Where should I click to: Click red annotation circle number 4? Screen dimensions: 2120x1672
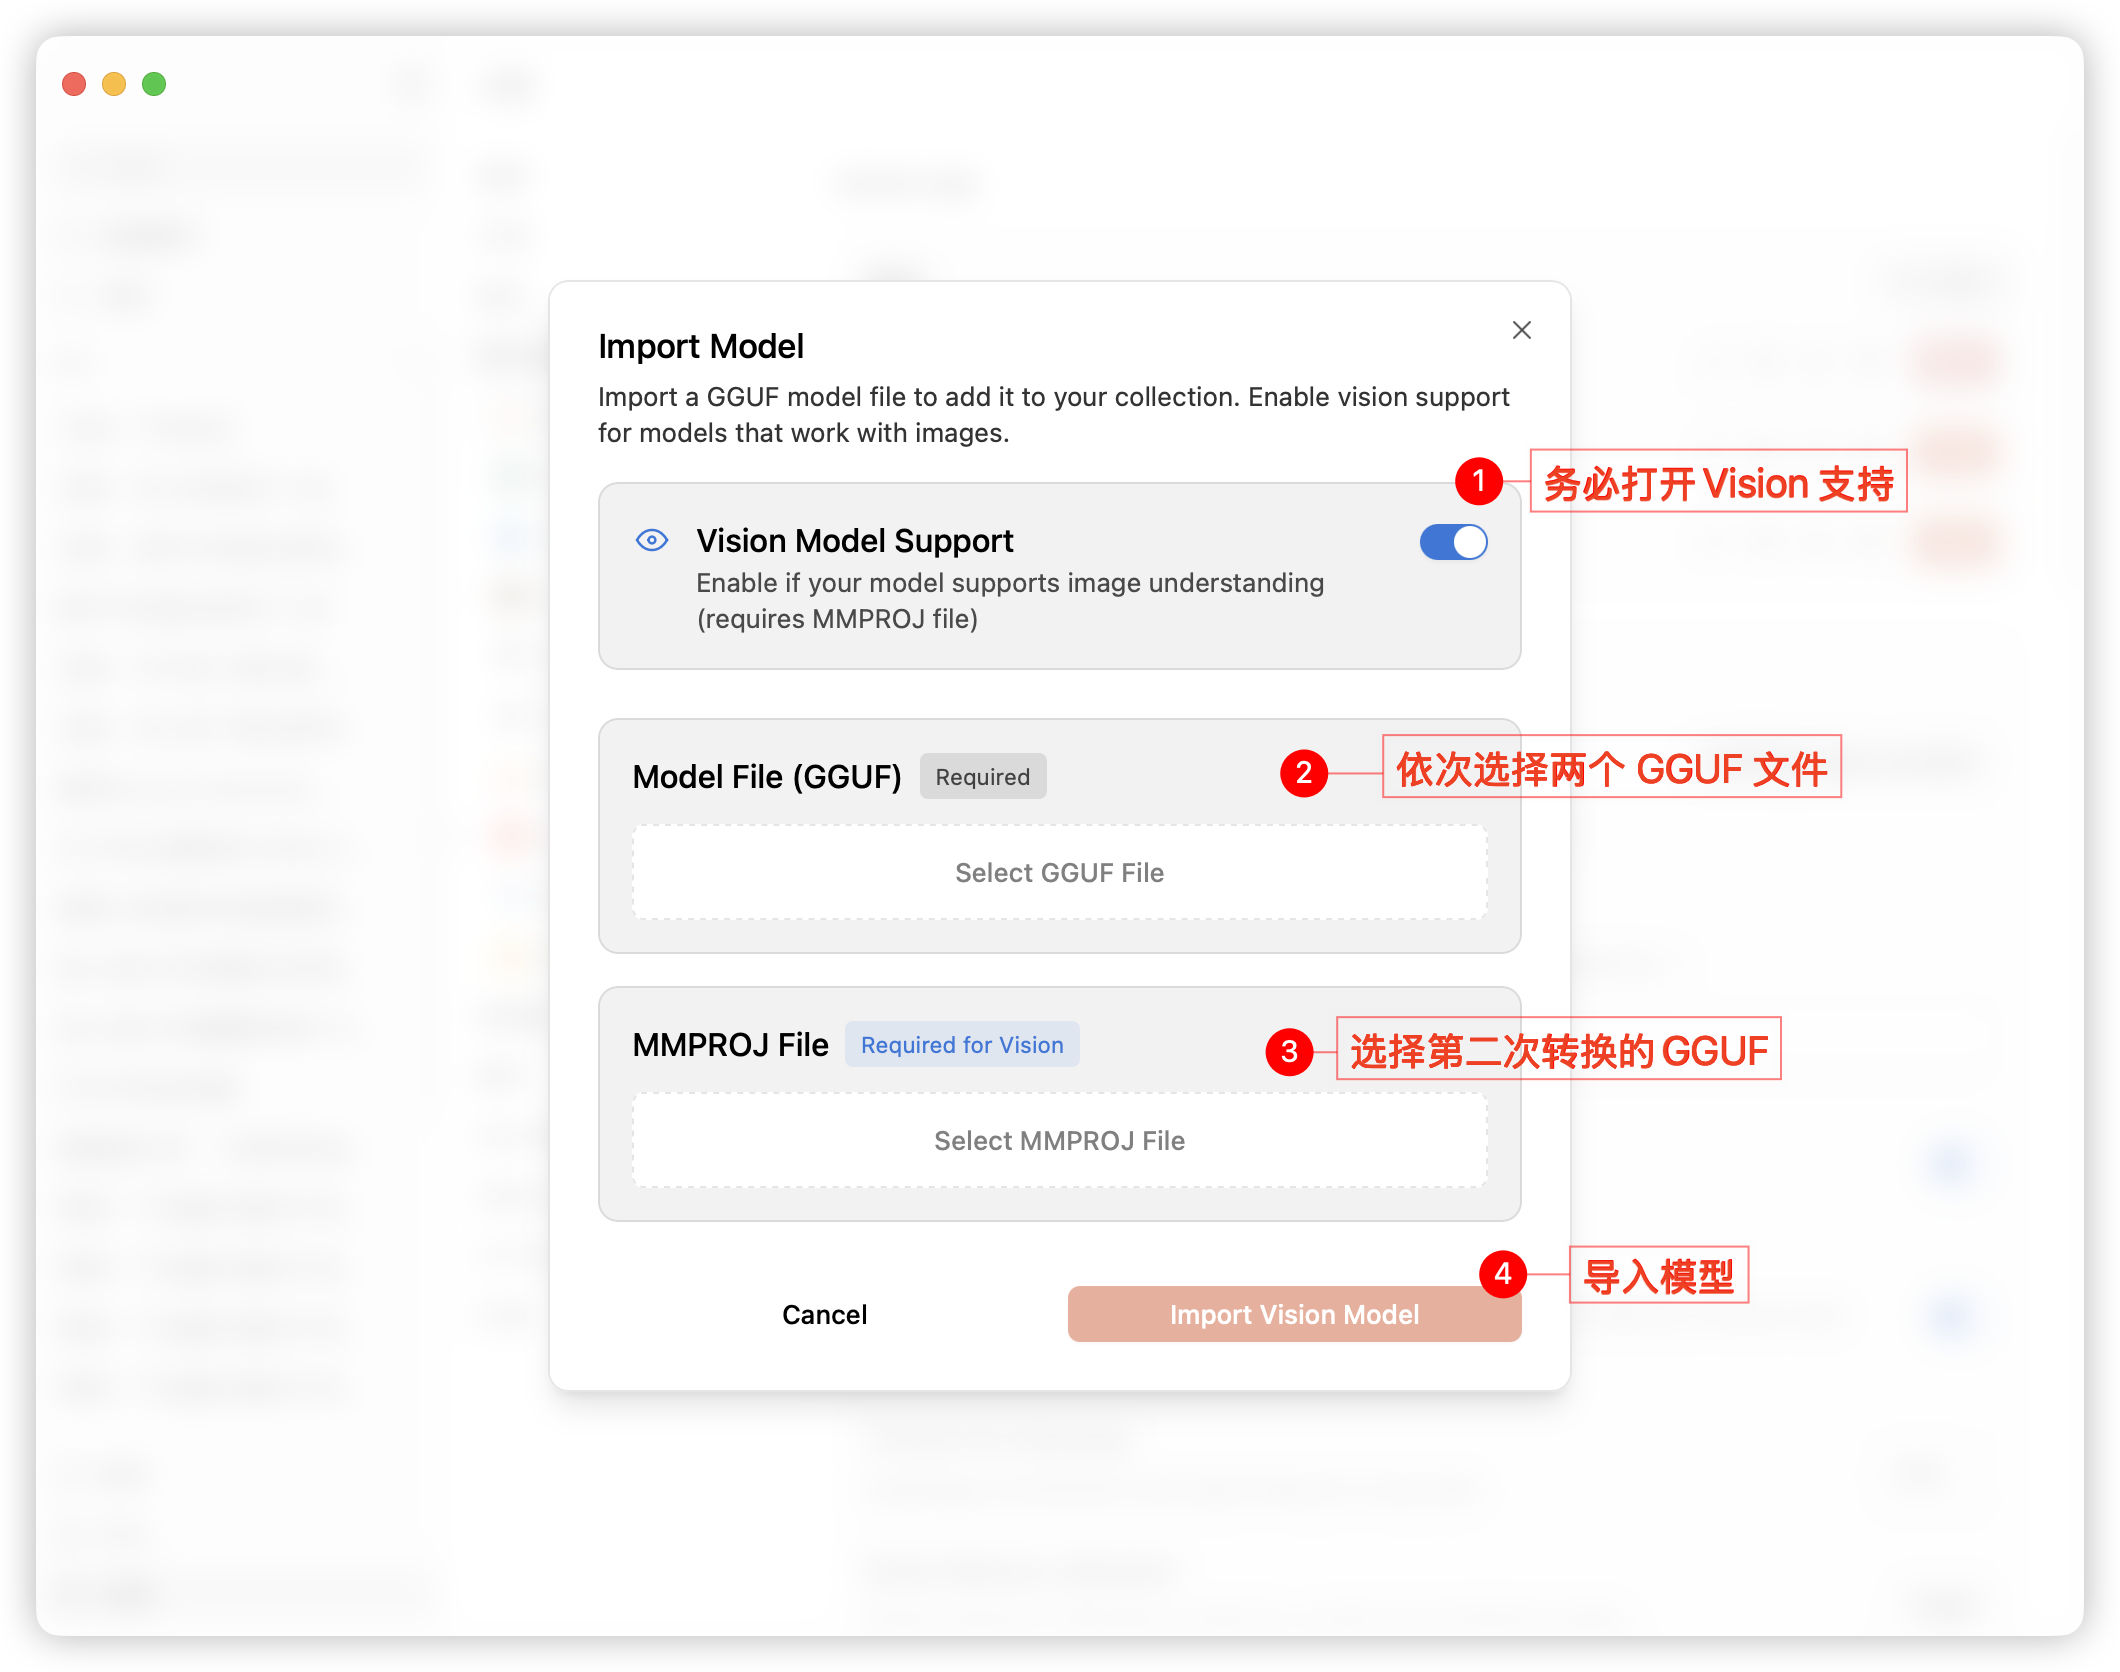tap(1502, 1274)
